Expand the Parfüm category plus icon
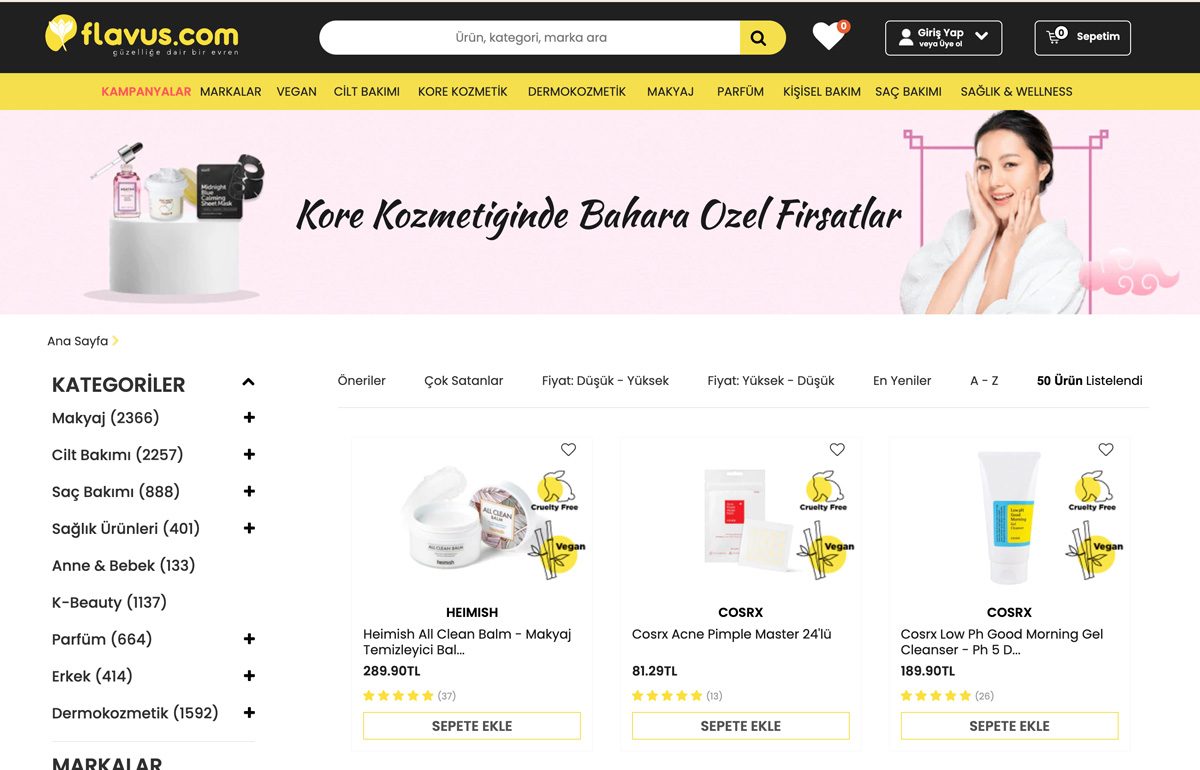This screenshot has width=1200, height=770. coord(249,639)
